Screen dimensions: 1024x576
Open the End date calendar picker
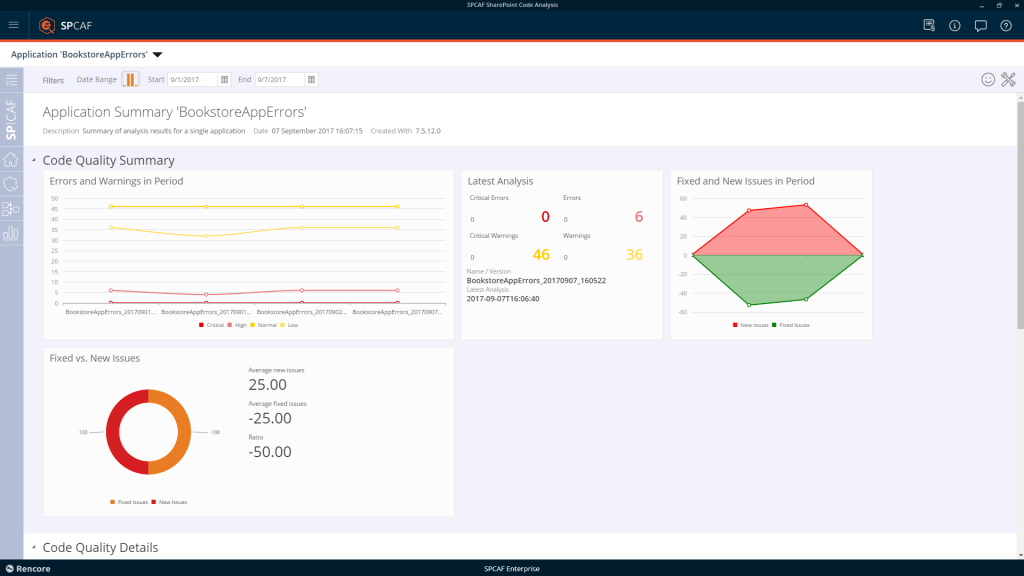(x=312, y=80)
